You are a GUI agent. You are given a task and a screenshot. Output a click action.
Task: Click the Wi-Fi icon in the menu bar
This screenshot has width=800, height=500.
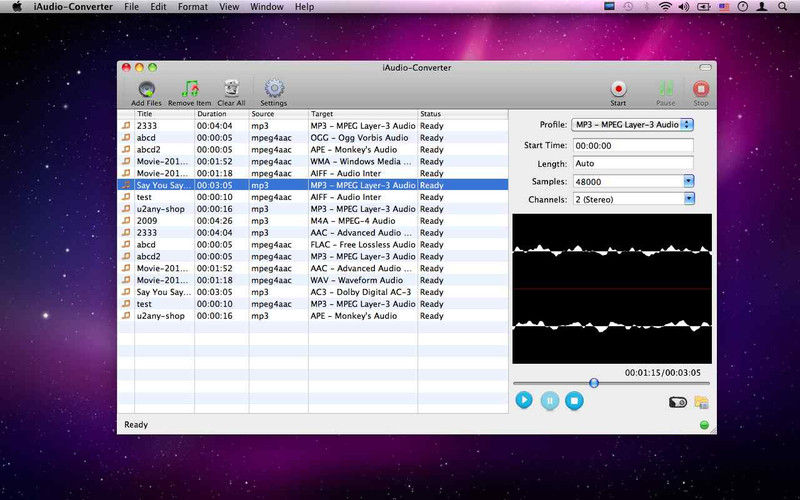pos(665,7)
